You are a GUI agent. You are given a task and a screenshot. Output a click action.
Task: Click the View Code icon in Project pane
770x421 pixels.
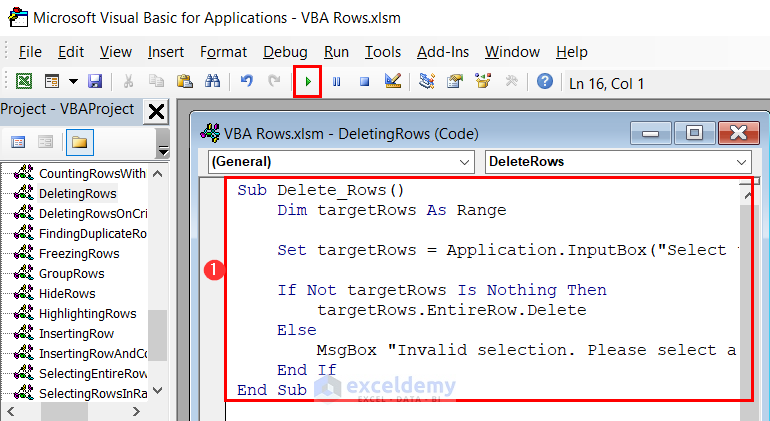pyautogui.click(x=18, y=142)
